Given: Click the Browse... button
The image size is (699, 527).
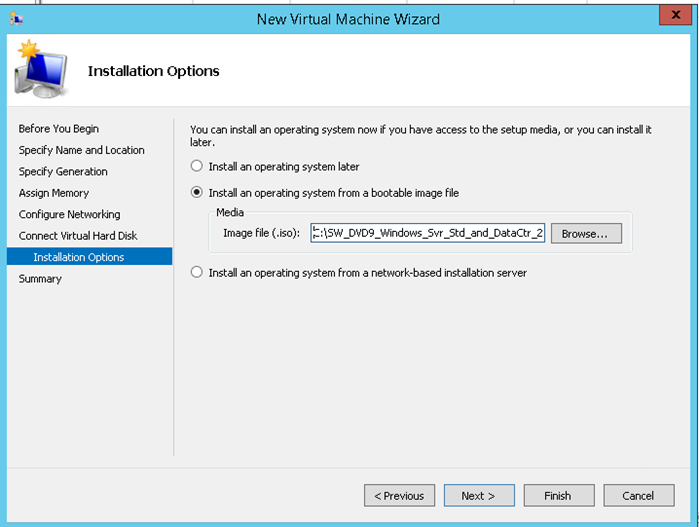Looking at the screenshot, I should 586,234.
